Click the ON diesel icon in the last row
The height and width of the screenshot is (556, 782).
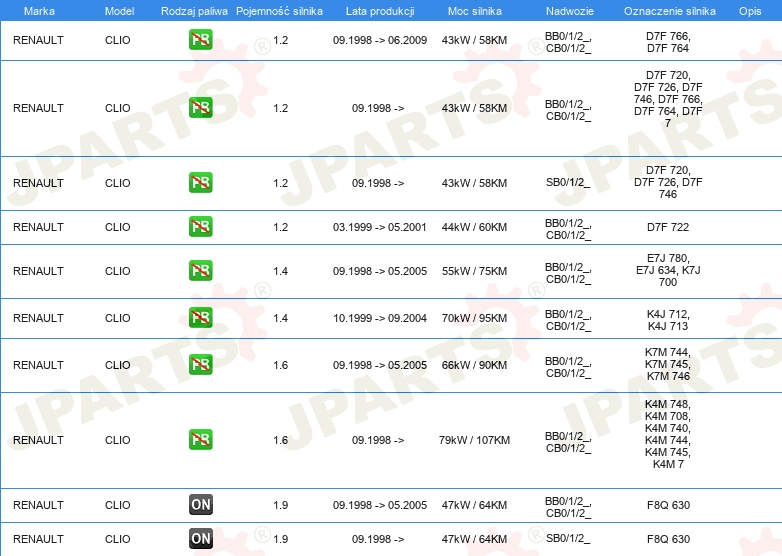tap(201, 539)
